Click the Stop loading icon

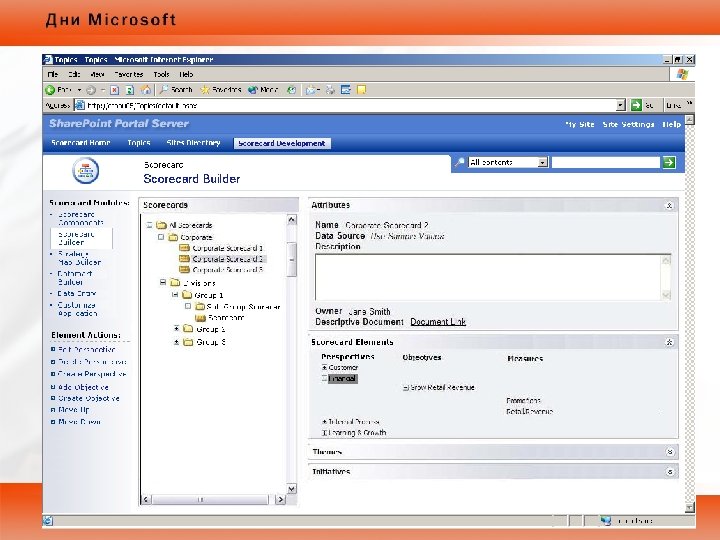click(x=115, y=90)
